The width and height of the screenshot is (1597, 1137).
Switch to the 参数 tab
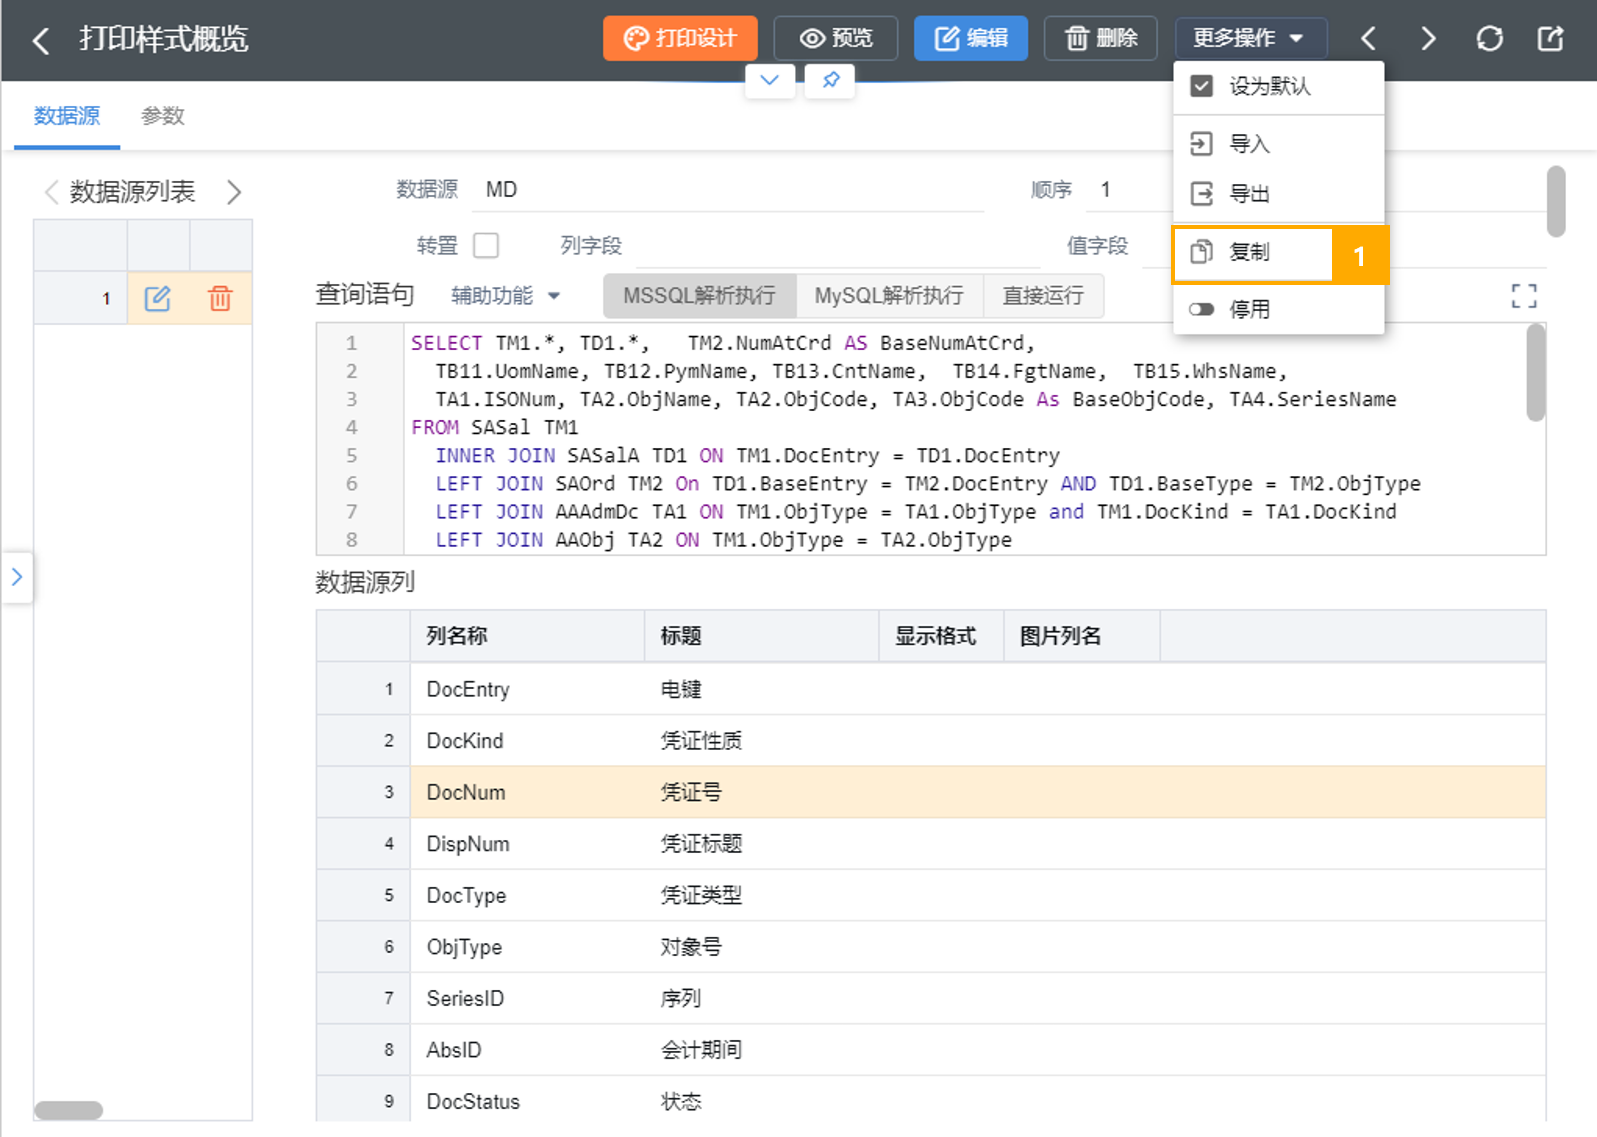(163, 116)
